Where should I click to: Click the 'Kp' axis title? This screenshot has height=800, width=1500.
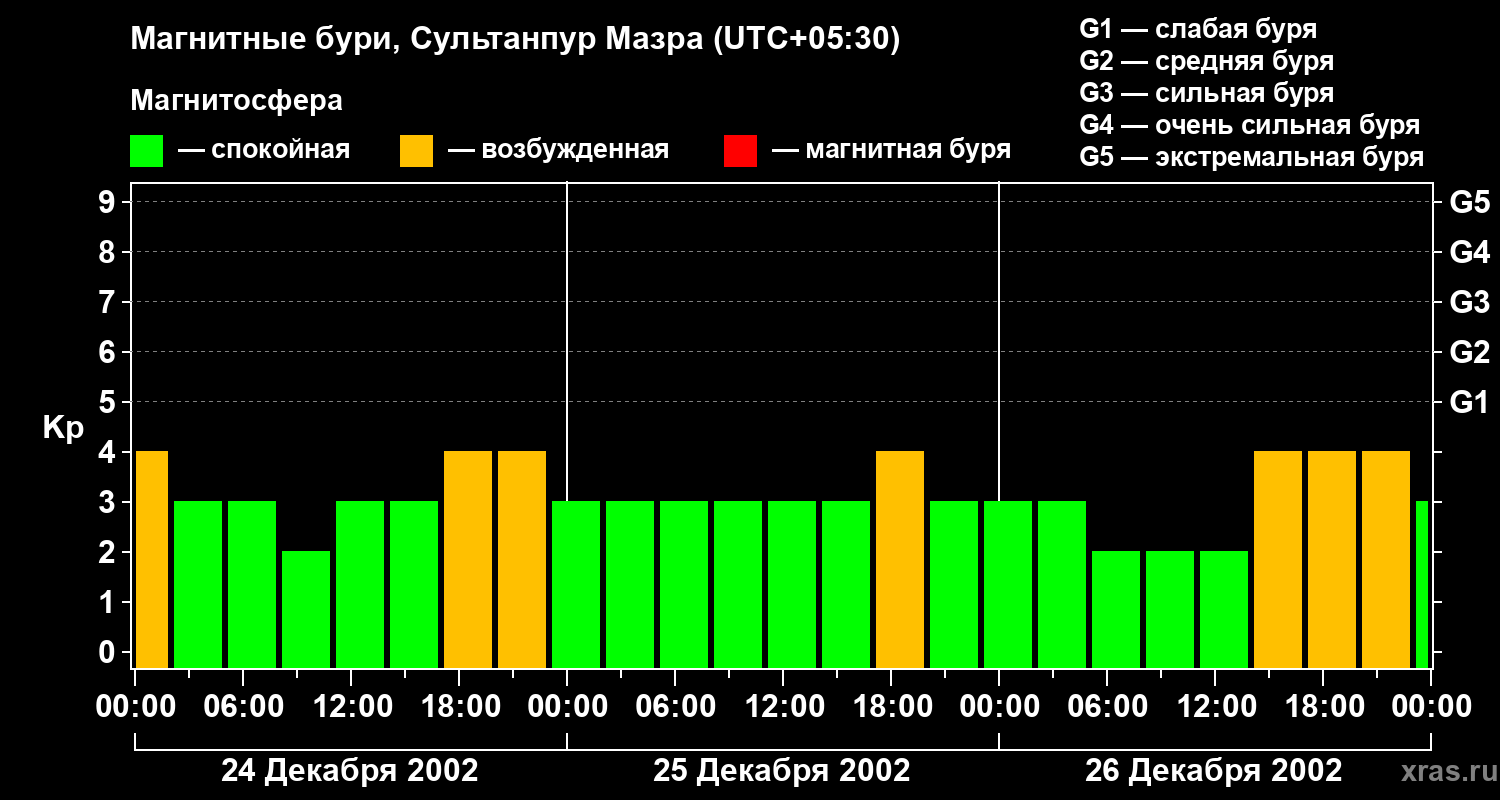coord(63,428)
